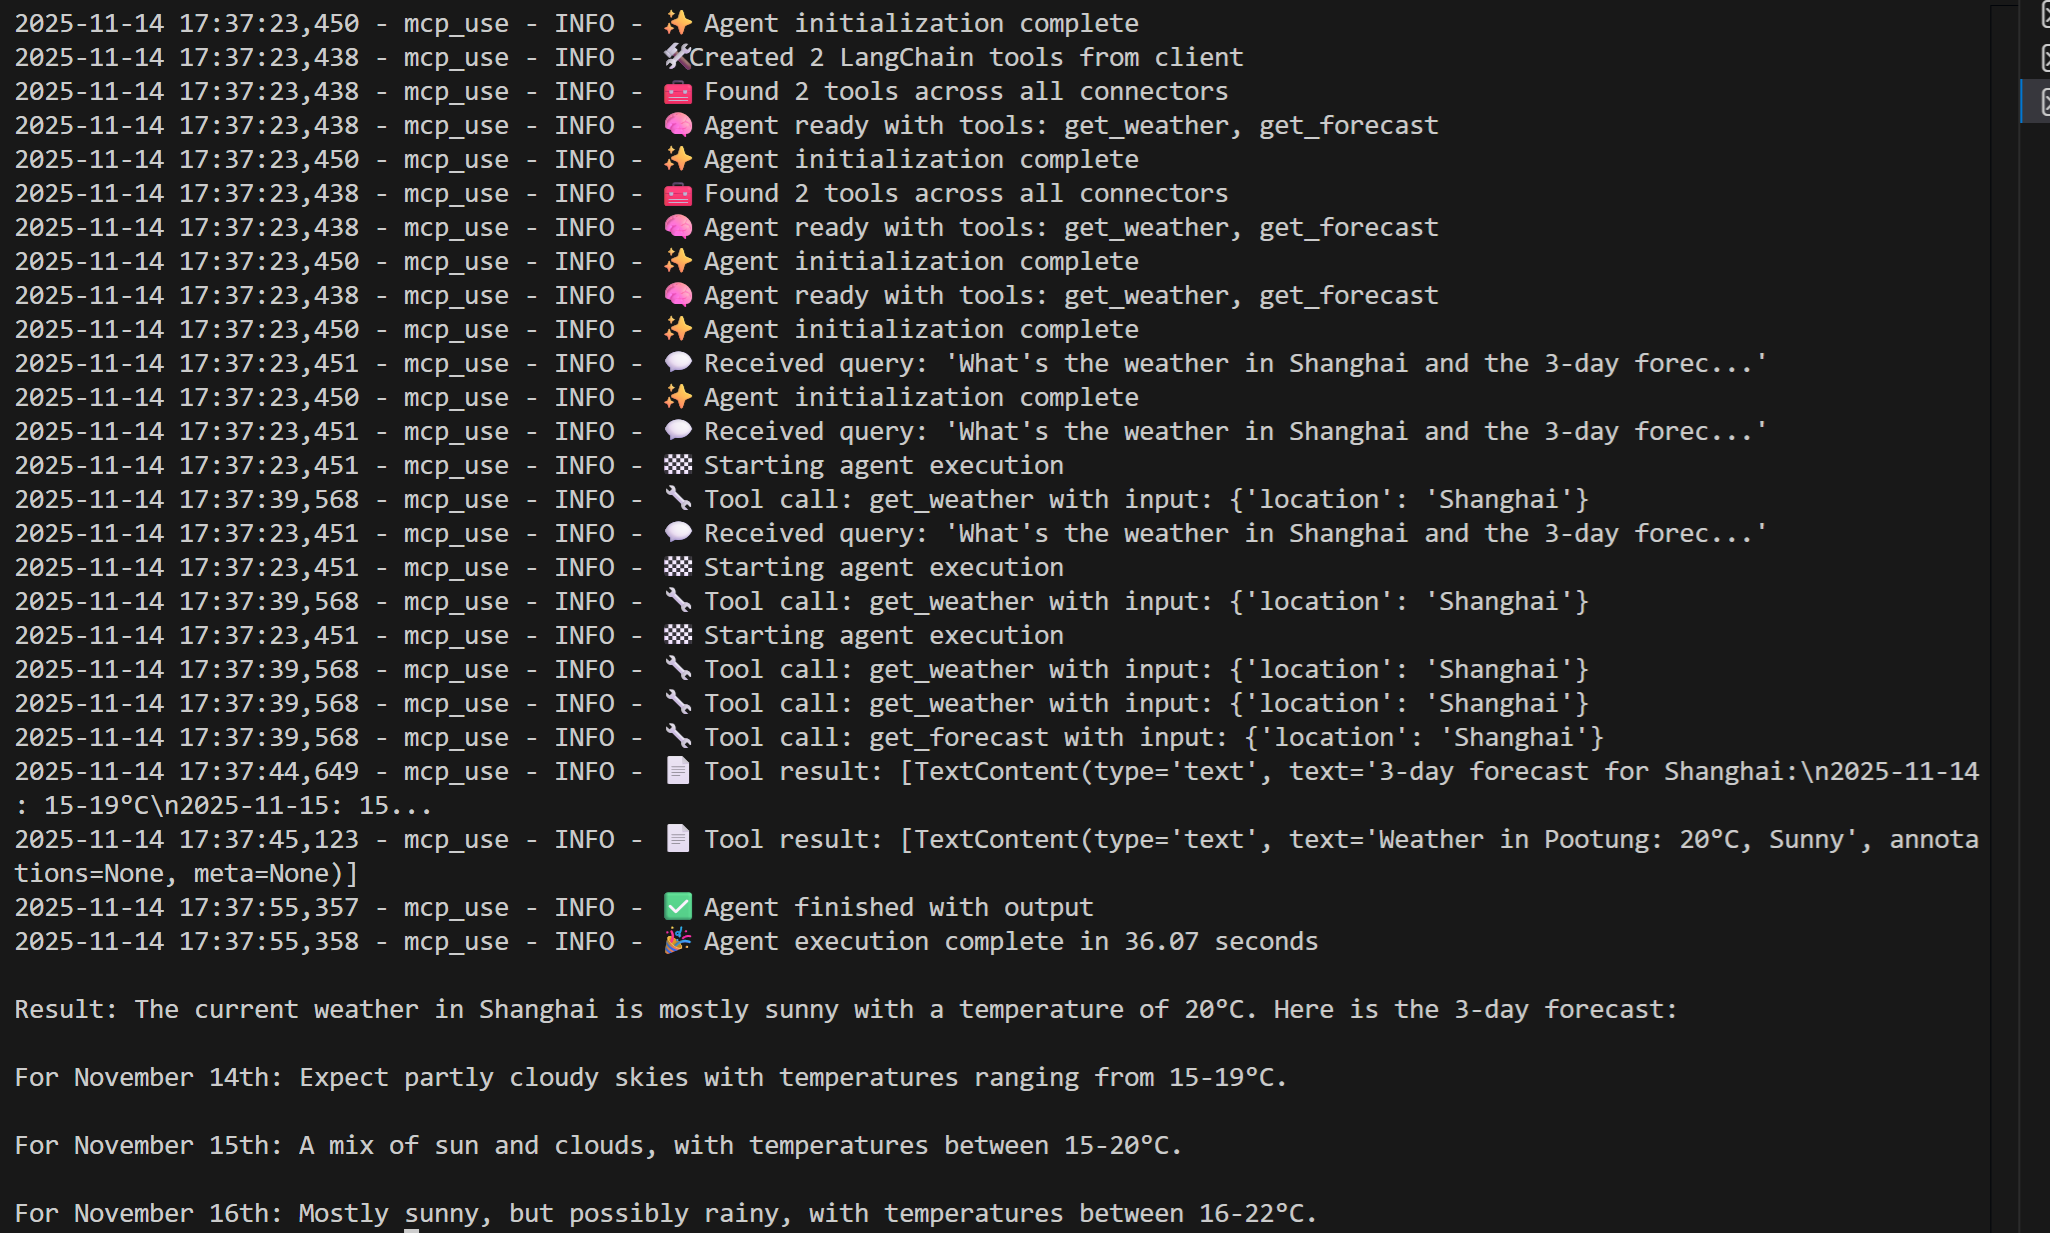2050x1233 pixels.
Task: Click the terminal vertical scrollbar track
Action: coord(2004,600)
